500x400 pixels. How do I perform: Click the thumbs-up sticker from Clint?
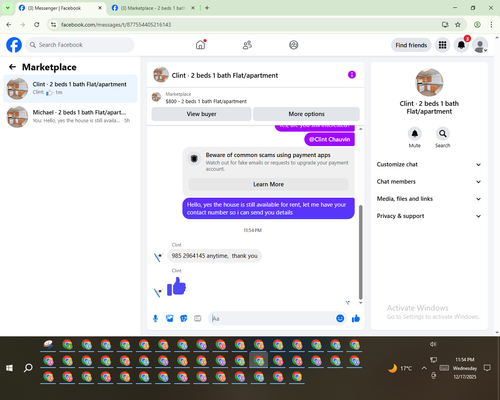tap(176, 286)
